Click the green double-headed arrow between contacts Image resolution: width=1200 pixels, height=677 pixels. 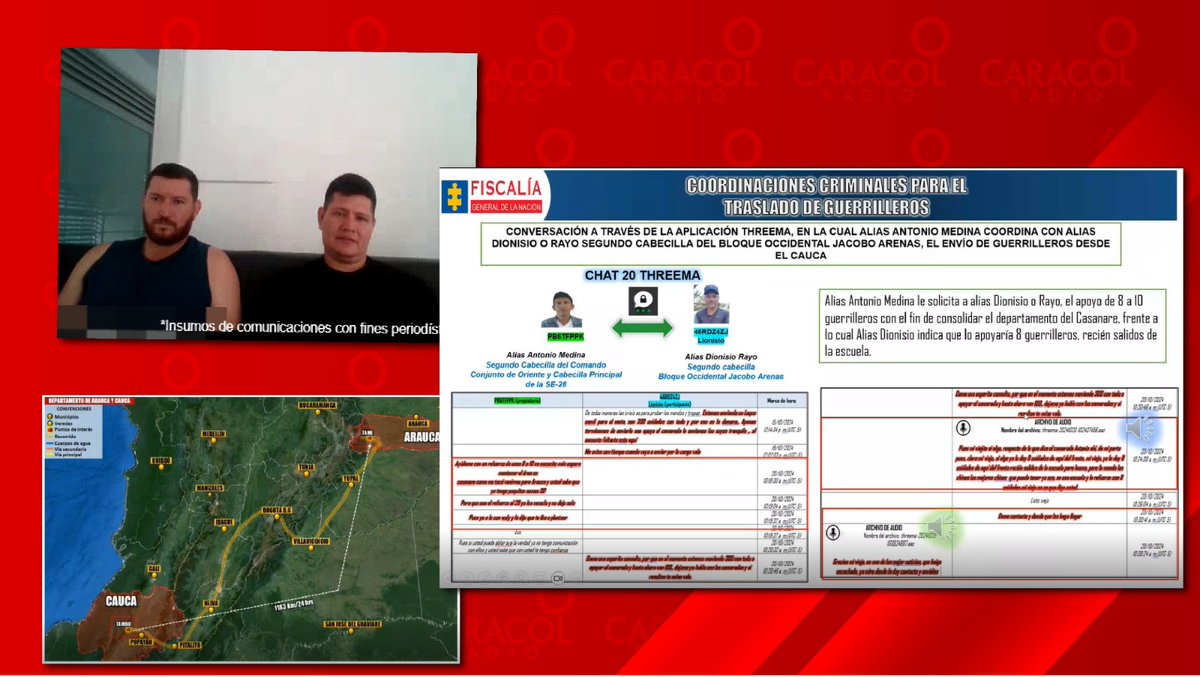641,327
